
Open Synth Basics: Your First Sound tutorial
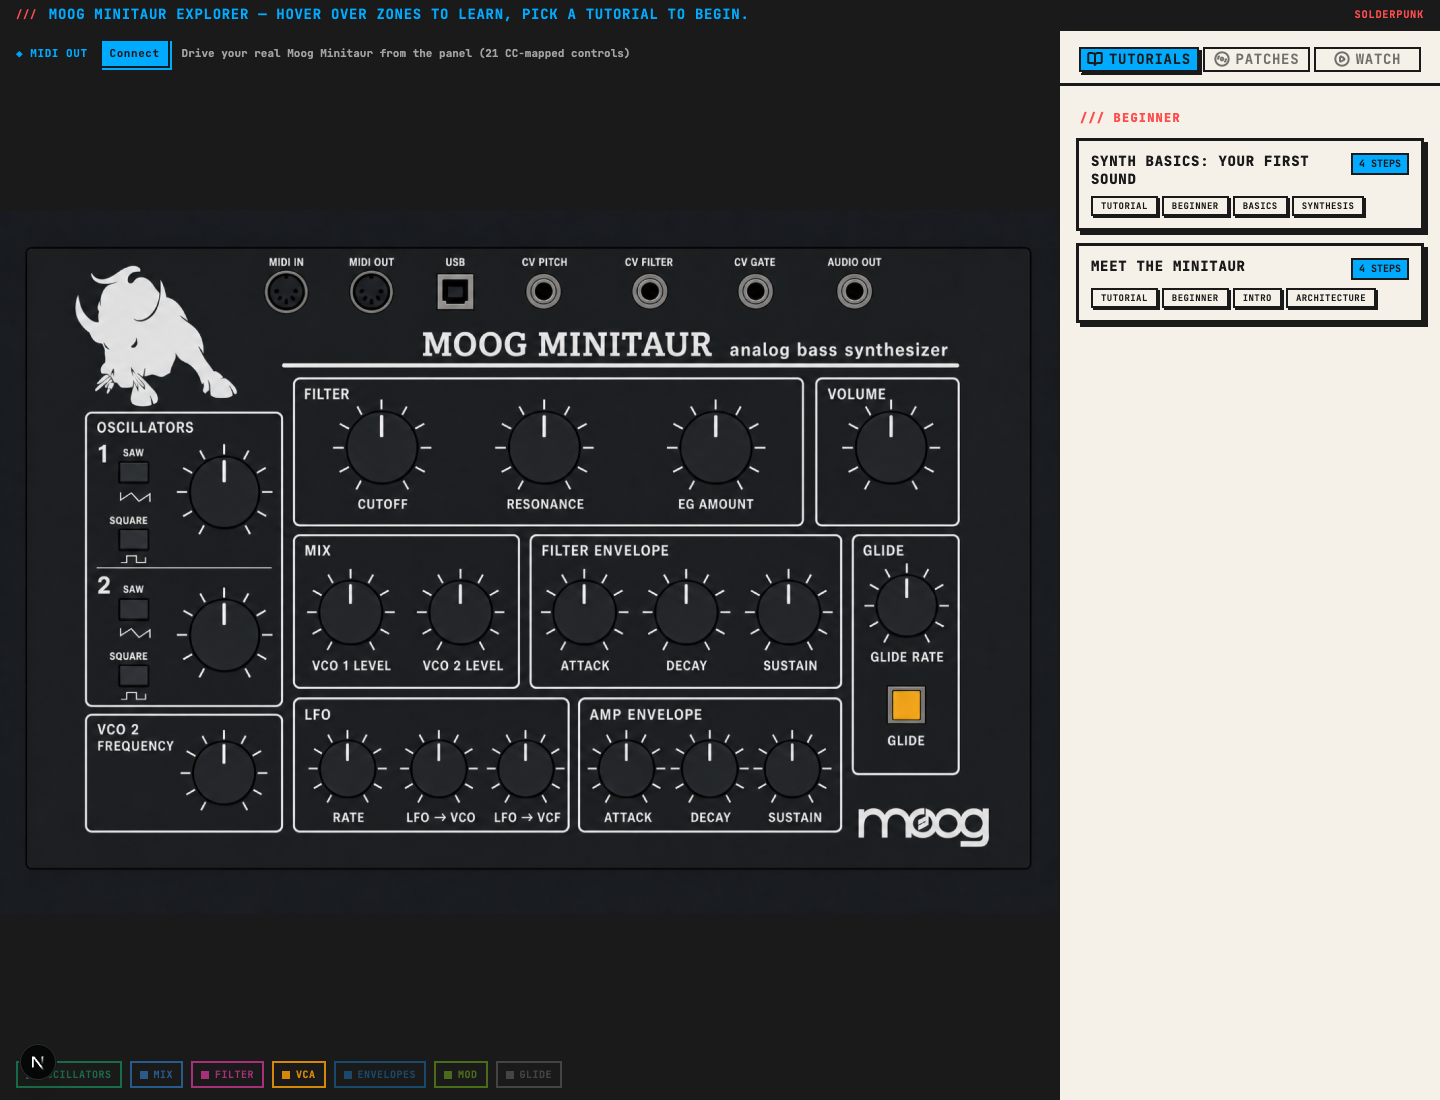(x=1249, y=185)
